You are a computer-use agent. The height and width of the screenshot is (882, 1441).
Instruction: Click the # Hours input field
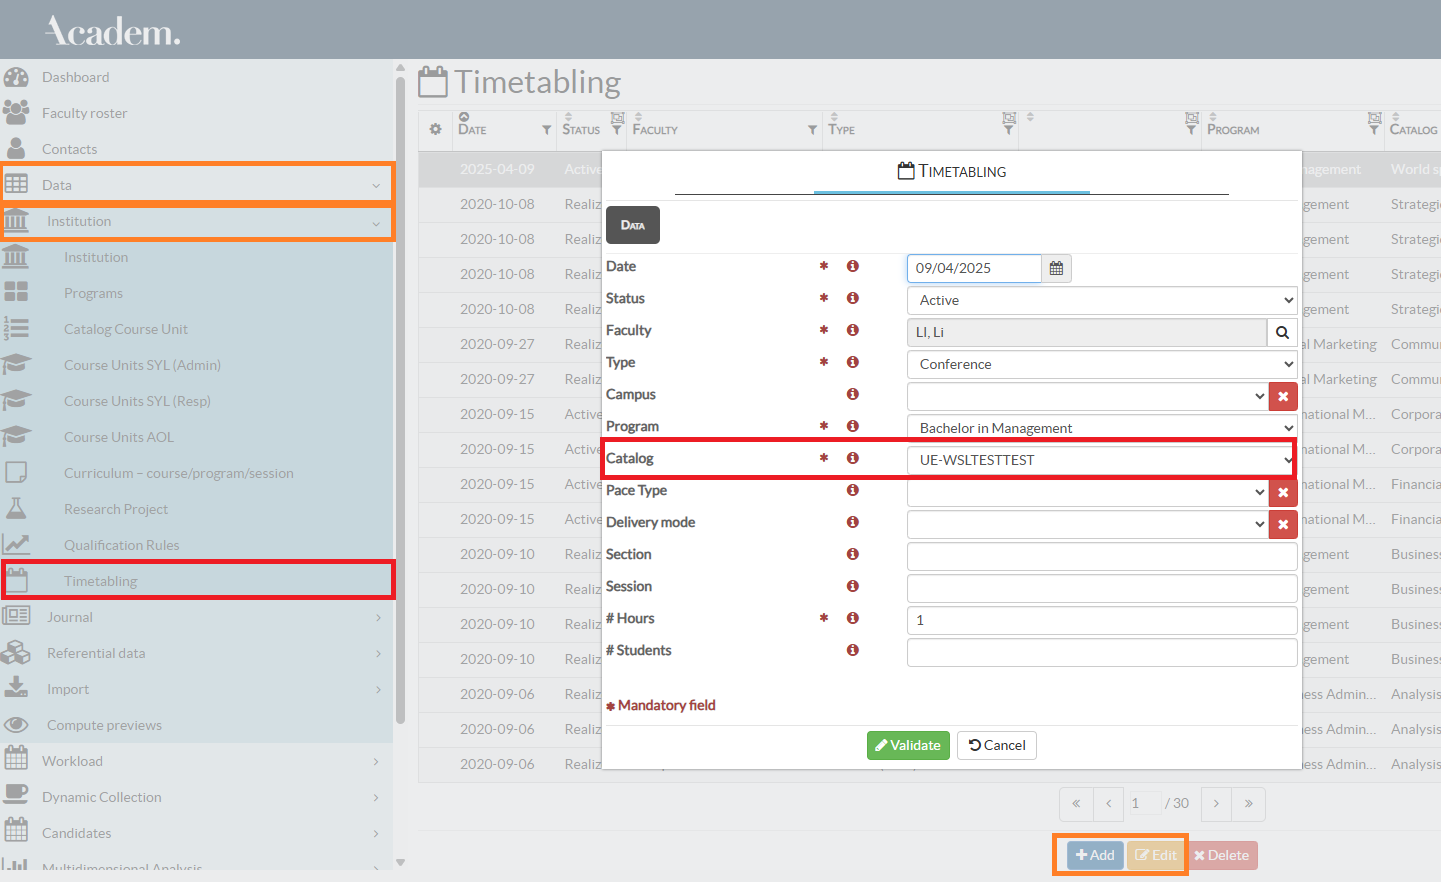pos(1101,620)
